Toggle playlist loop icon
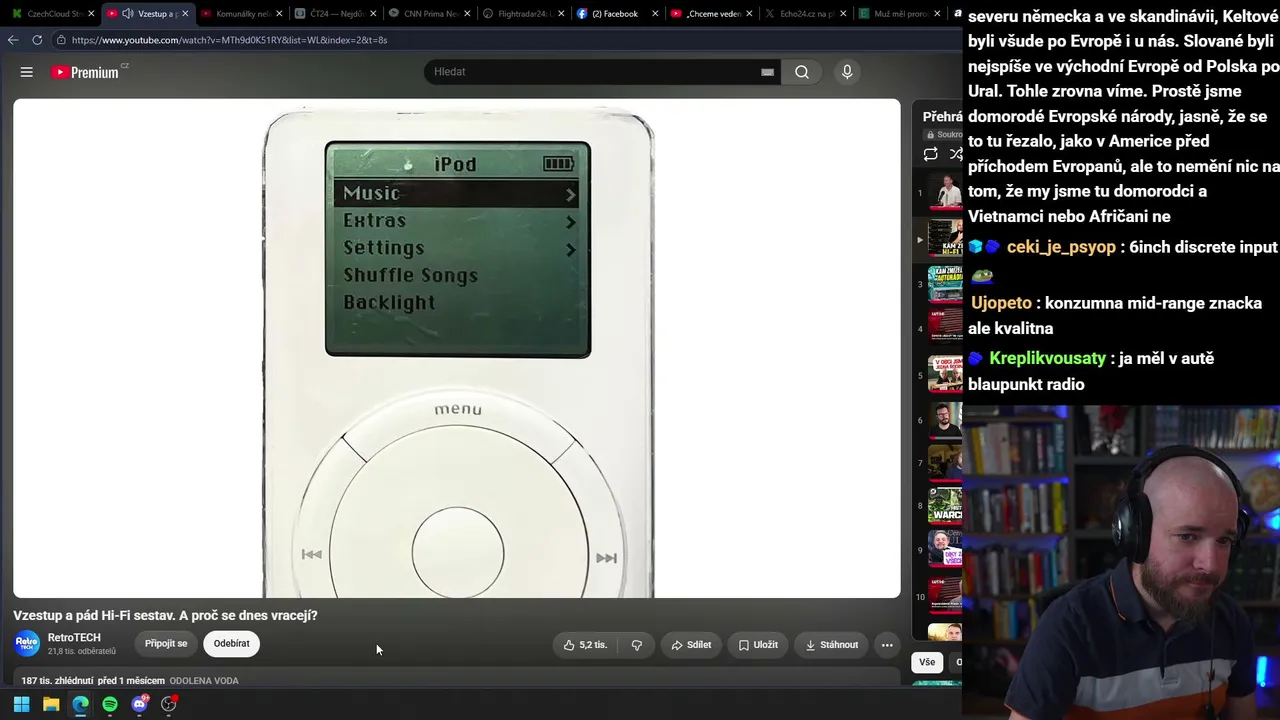This screenshot has width=1280, height=720. pyautogui.click(x=931, y=154)
